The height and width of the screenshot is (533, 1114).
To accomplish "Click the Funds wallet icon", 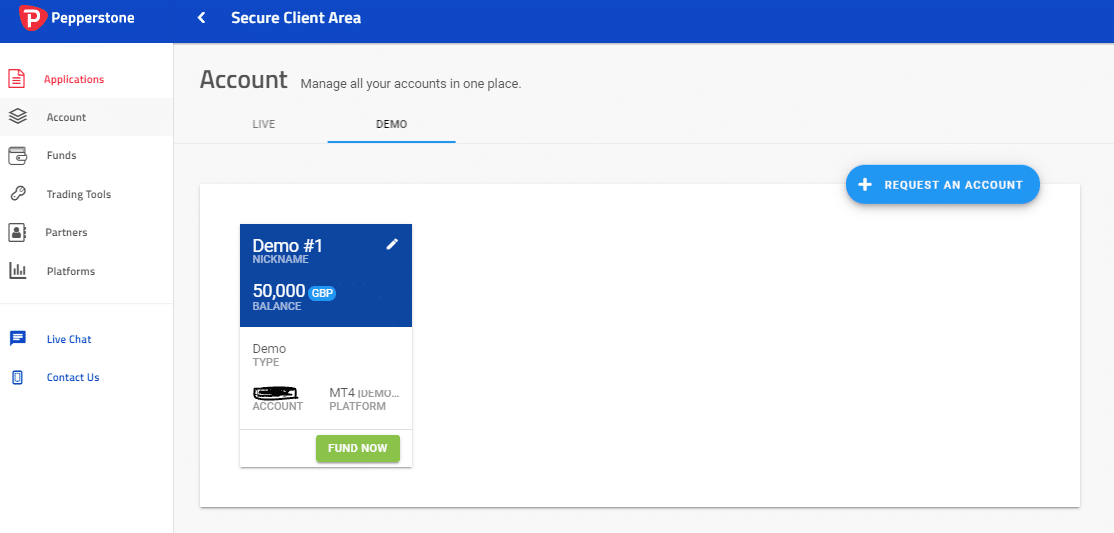I will (17, 155).
